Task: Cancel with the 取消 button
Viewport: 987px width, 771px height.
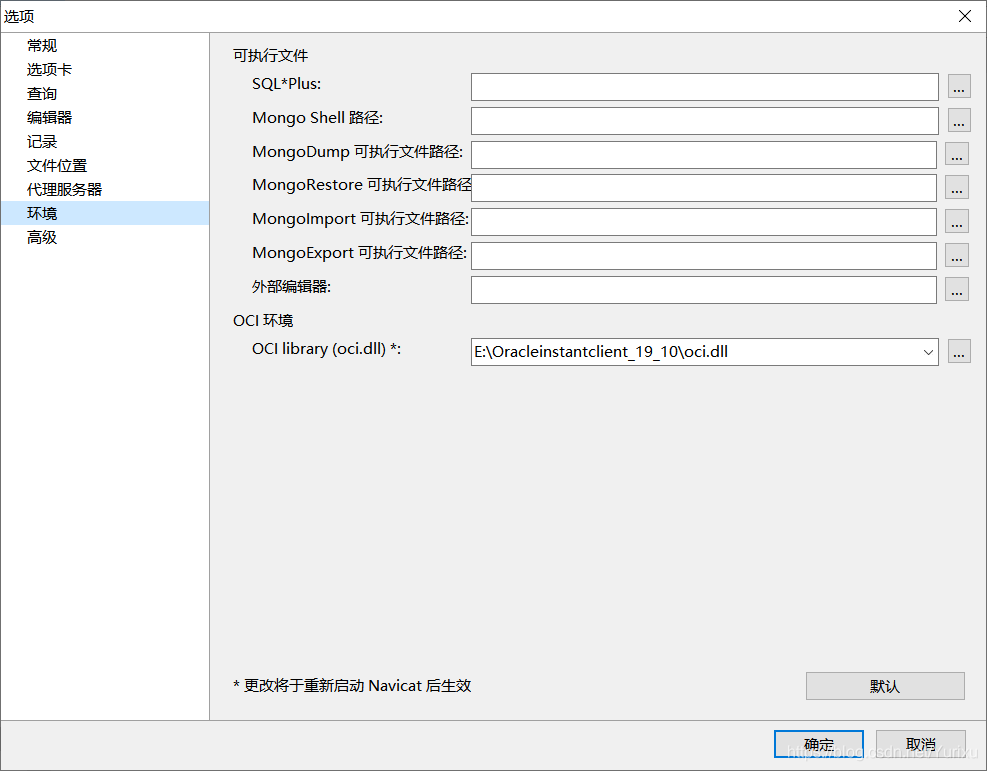Action: coord(921,744)
